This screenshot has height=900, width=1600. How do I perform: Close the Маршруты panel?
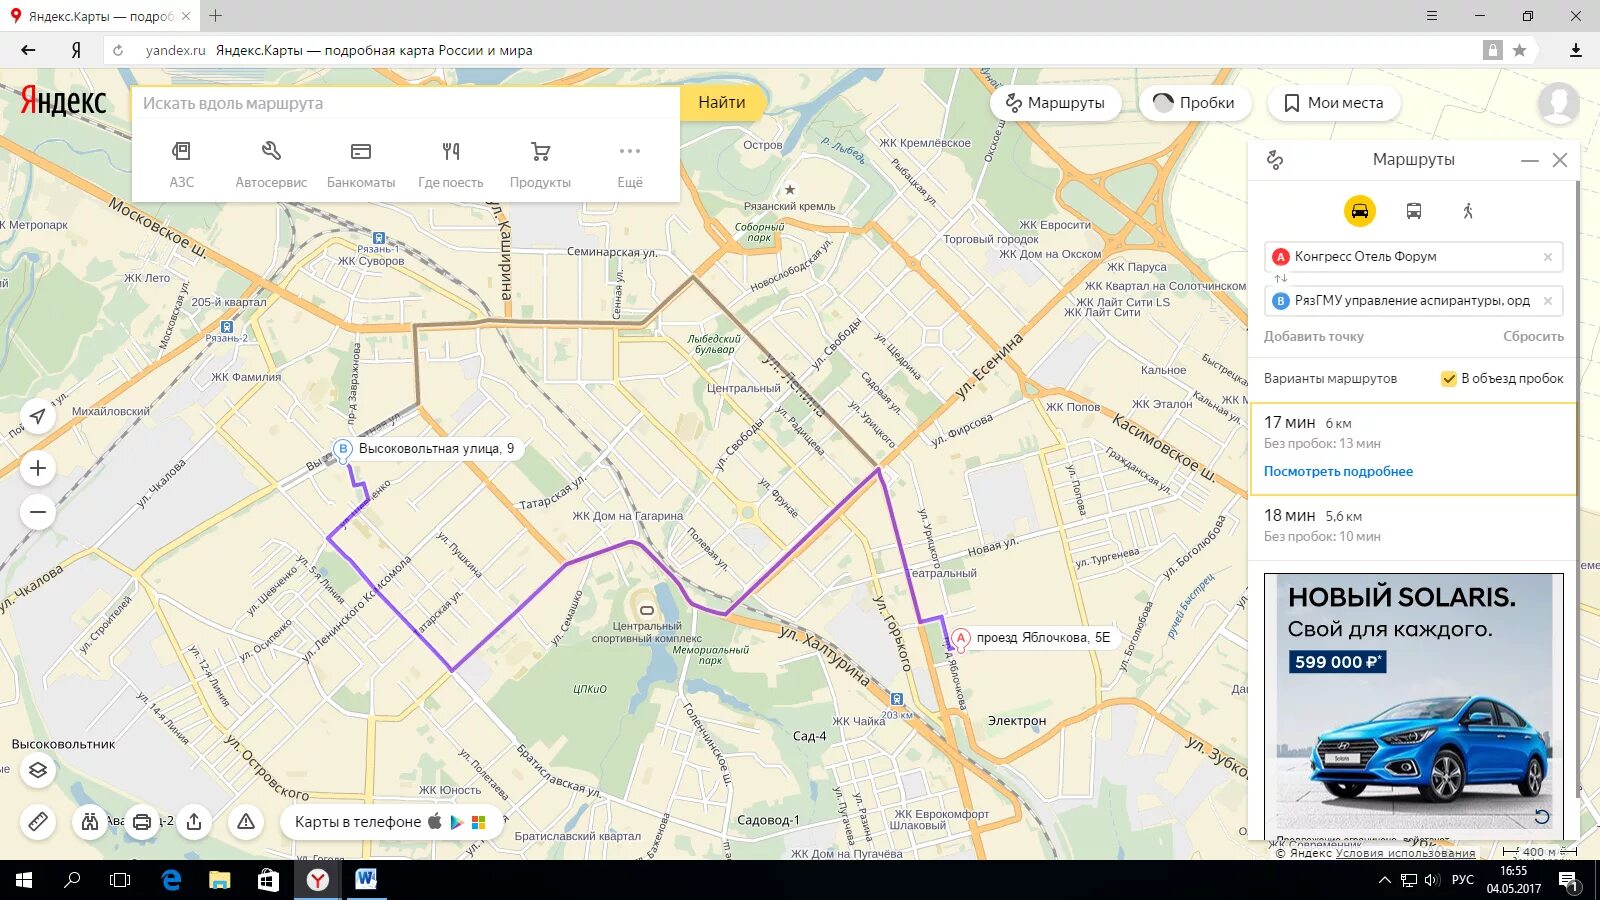[x=1560, y=160]
